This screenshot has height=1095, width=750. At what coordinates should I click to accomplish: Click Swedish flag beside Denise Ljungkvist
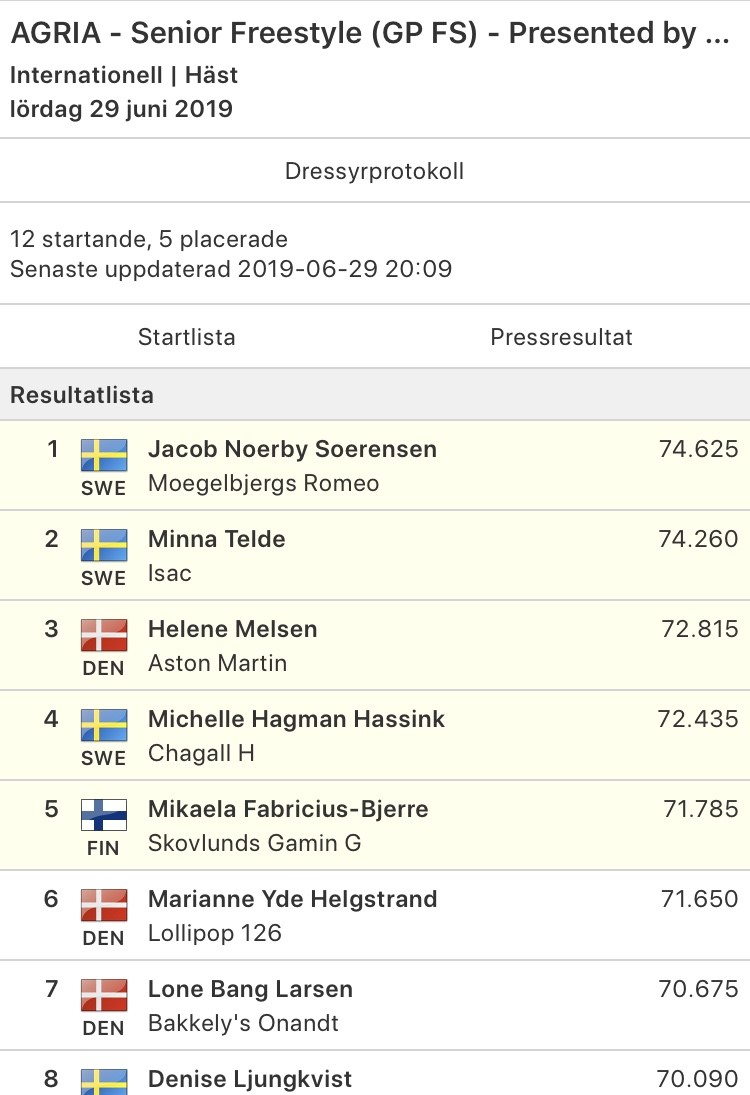(104, 1082)
